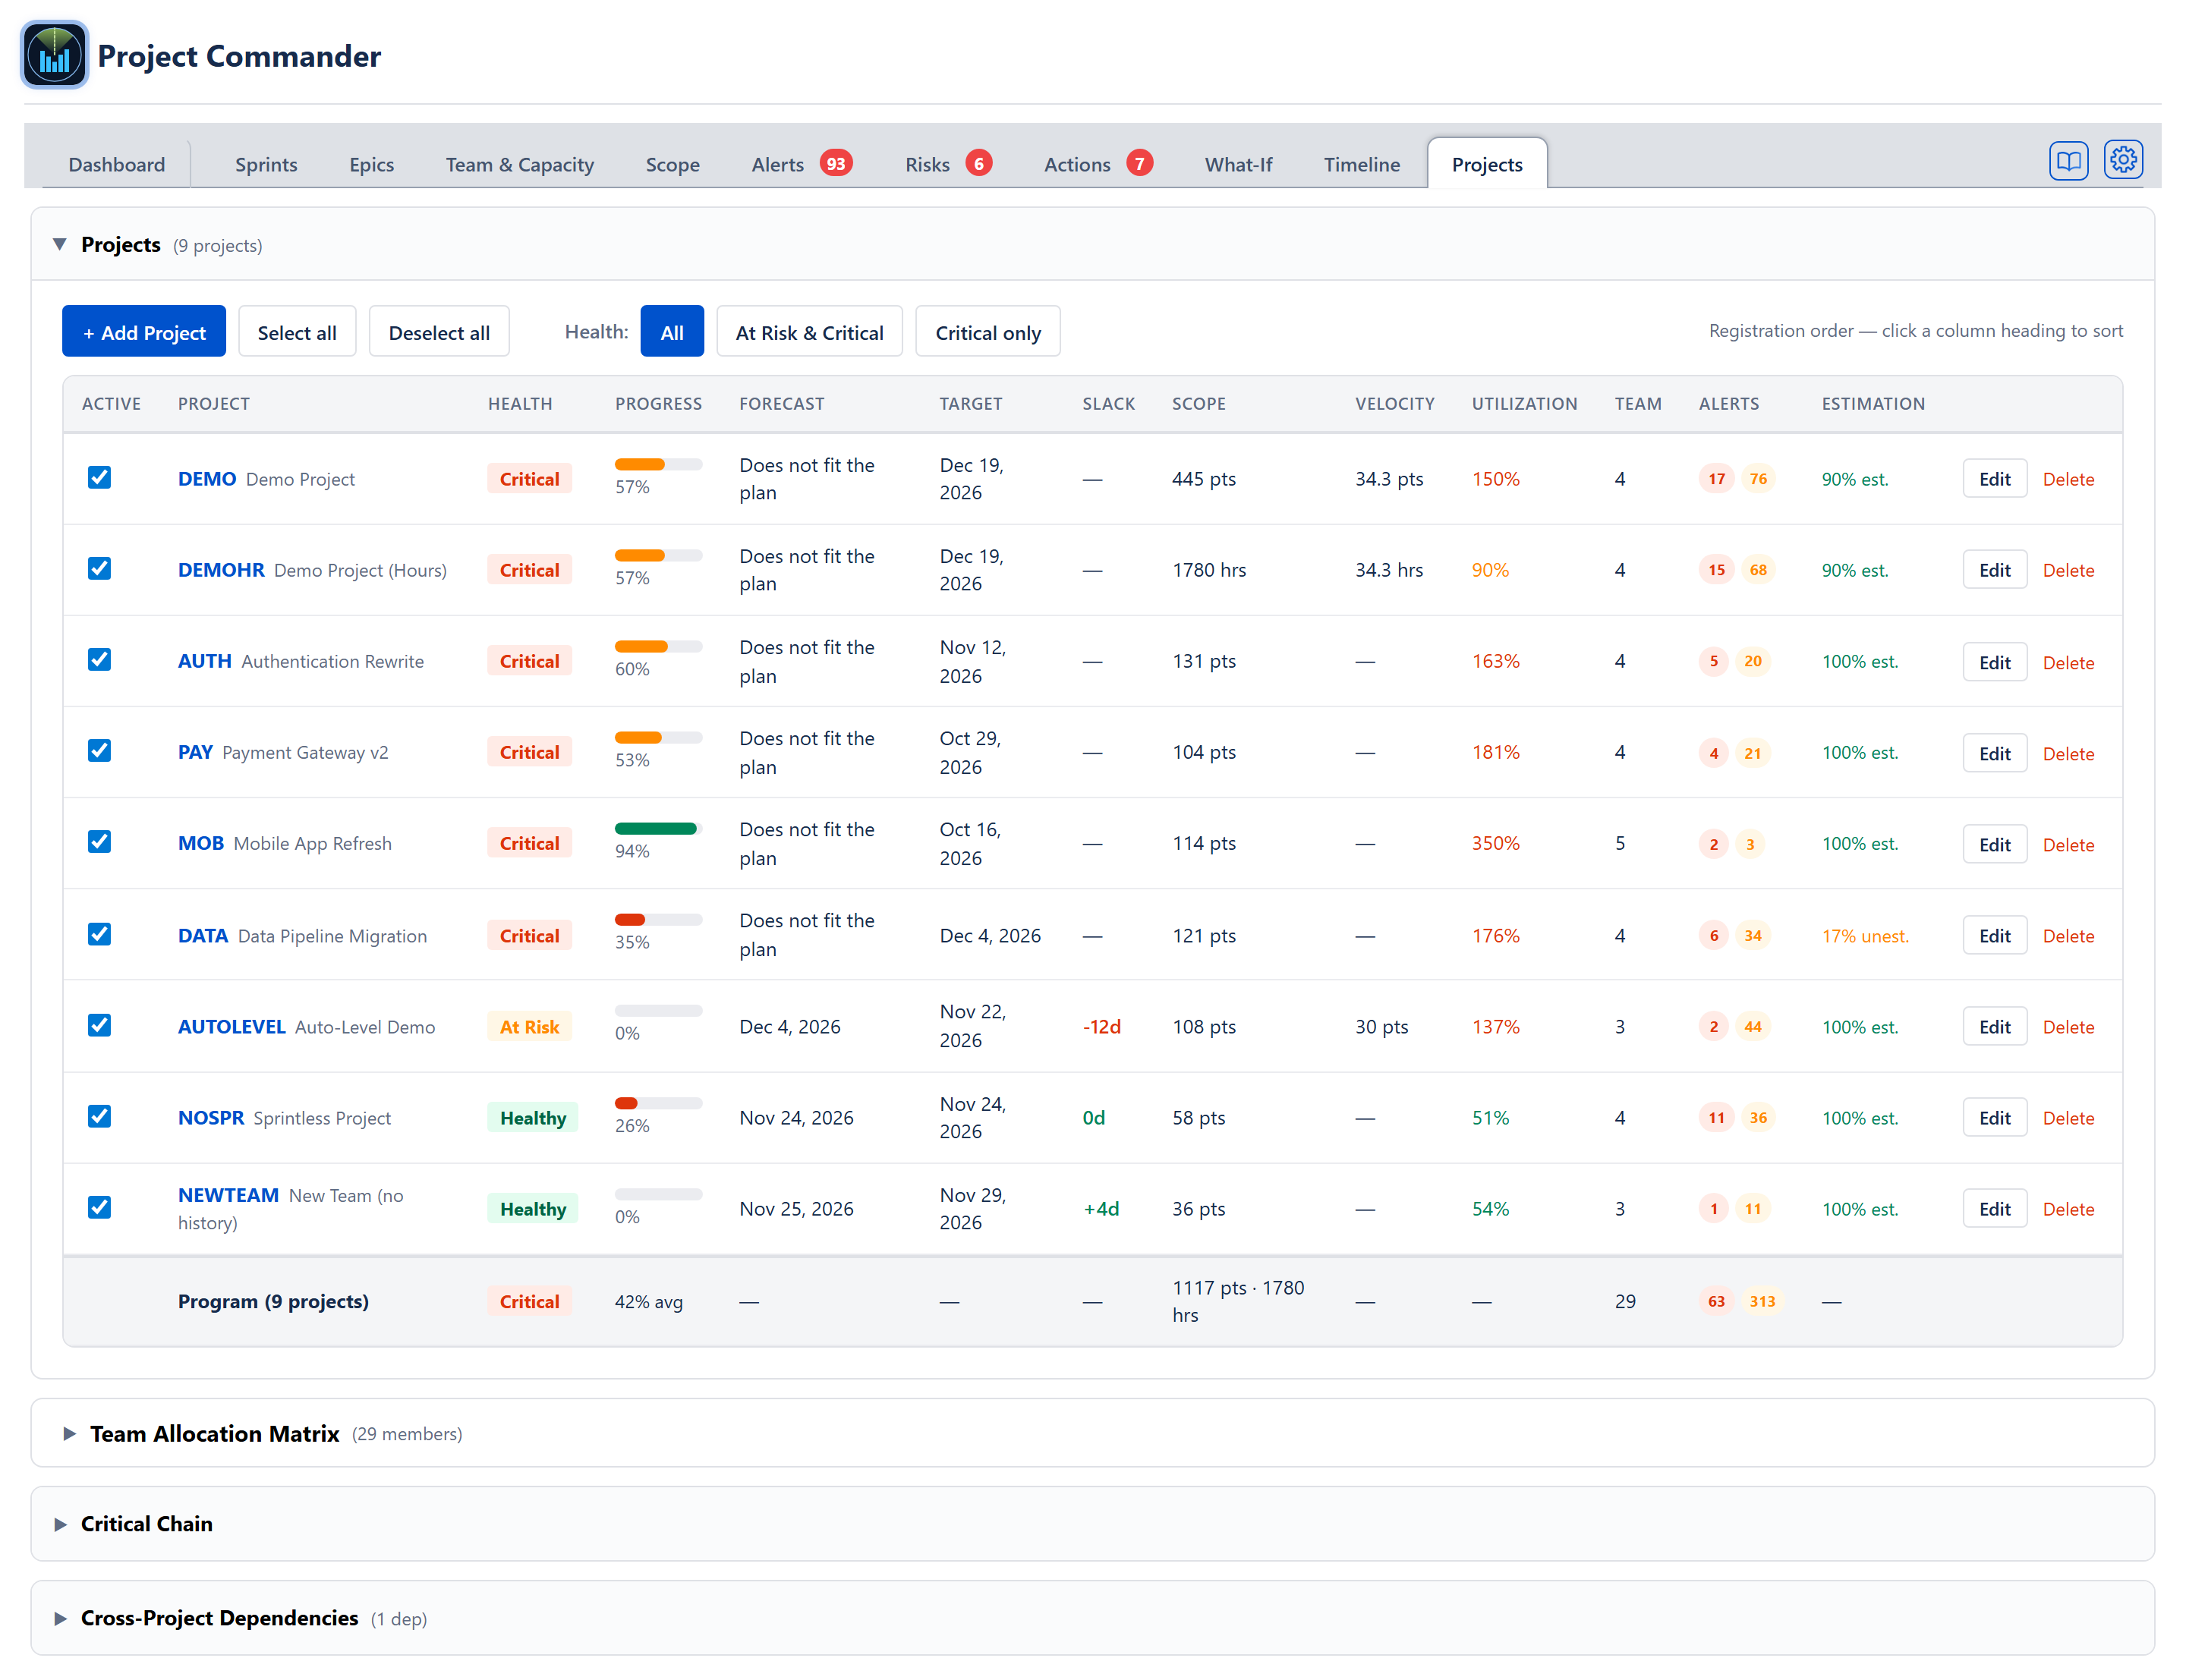
Task: Toggle the MOB project active checkbox
Action: click(99, 841)
